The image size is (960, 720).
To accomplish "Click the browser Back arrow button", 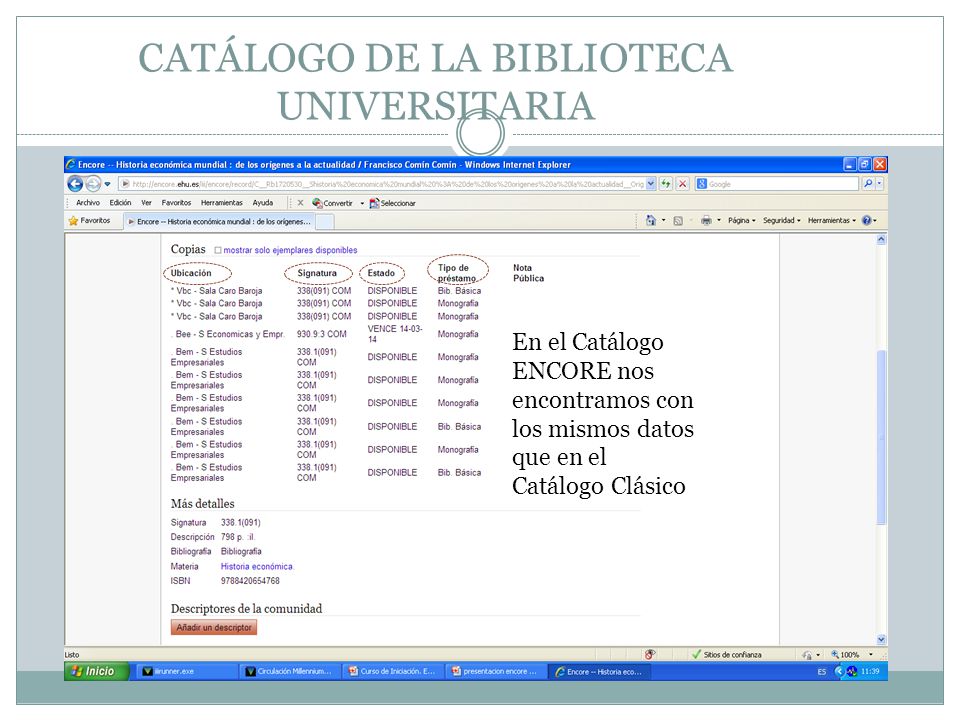I will pyautogui.click(x=75, y=184).
